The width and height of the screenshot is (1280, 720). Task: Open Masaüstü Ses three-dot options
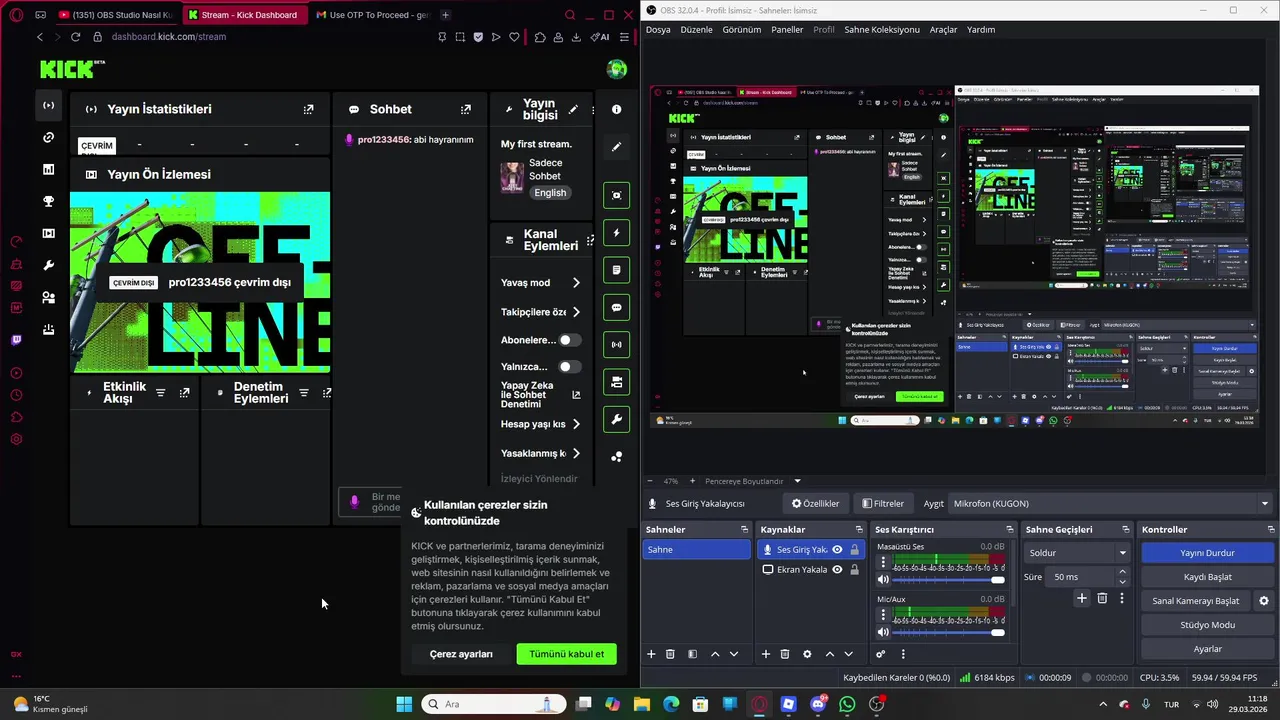(x=883, y=564)
